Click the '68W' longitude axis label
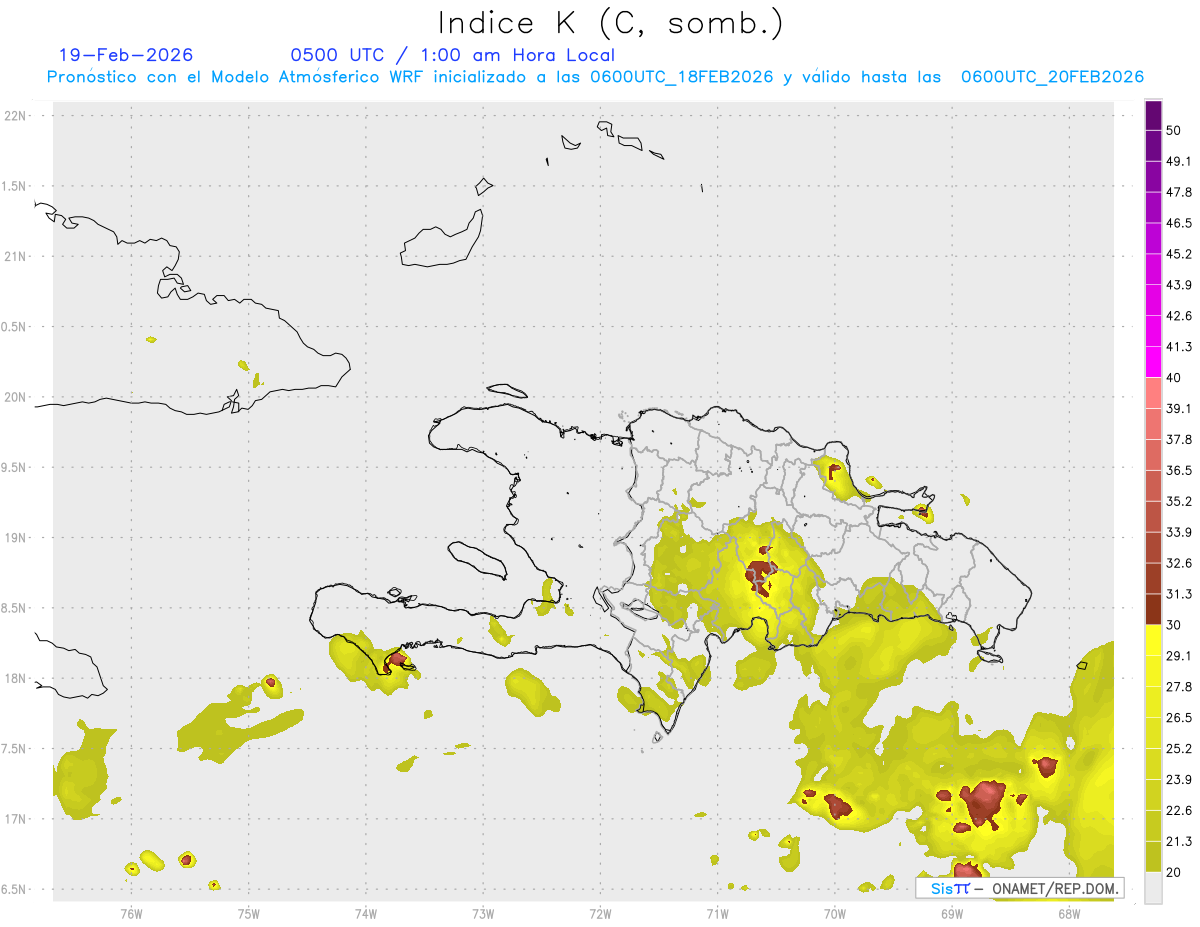The height and width of the screenshot is (927, 1200). coord(1069,915)
